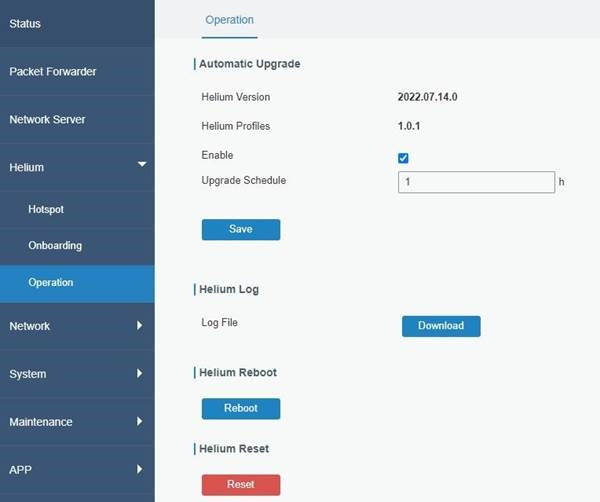Viewport: 600px width, 502px height.
Task: Click the Helium Reboot heading
Action: tap(238, 372)
